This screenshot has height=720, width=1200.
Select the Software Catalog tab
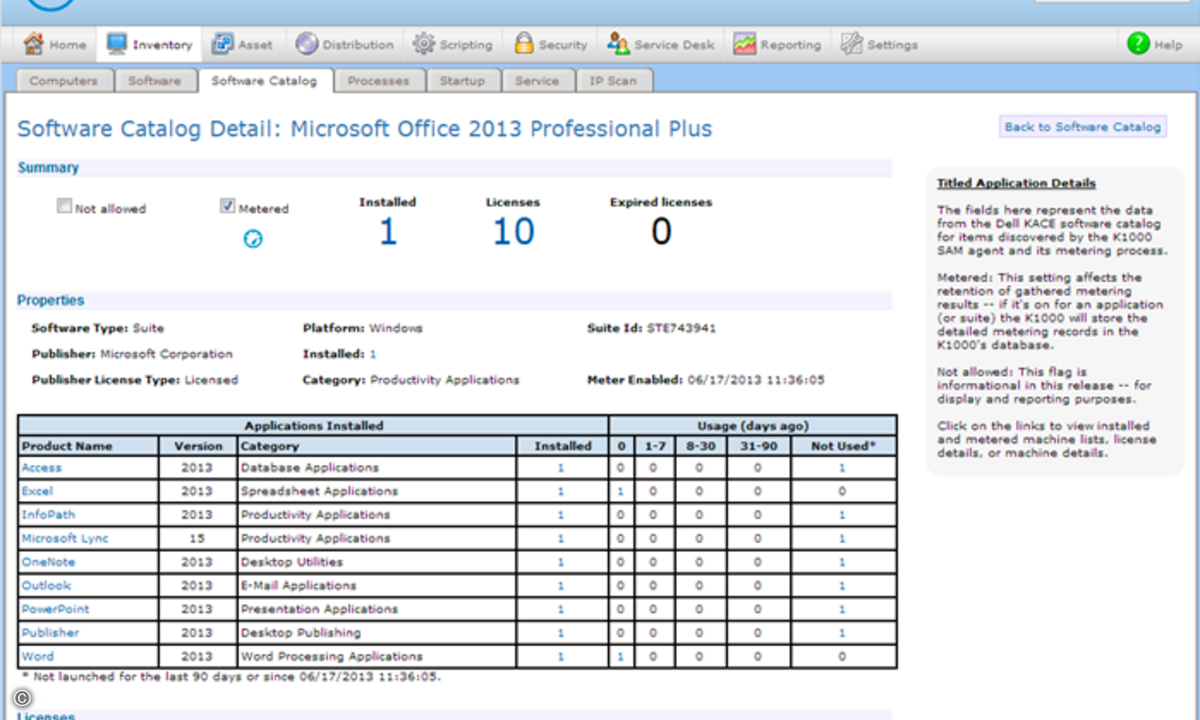coord(264,81)
